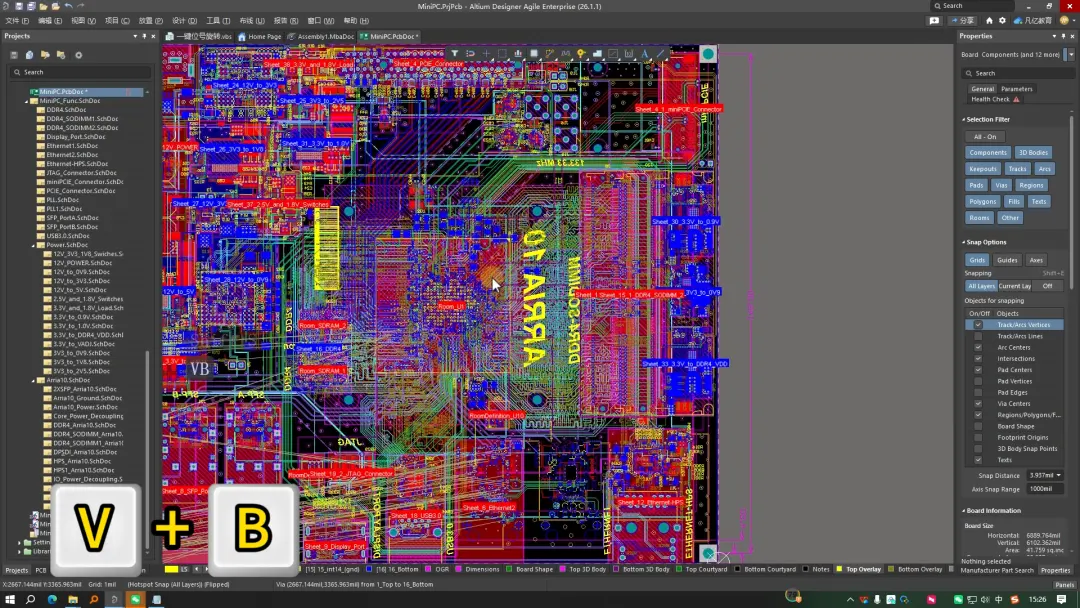
Task: Toggle Via Centers snapping checkbox
Action: [978, 403]
